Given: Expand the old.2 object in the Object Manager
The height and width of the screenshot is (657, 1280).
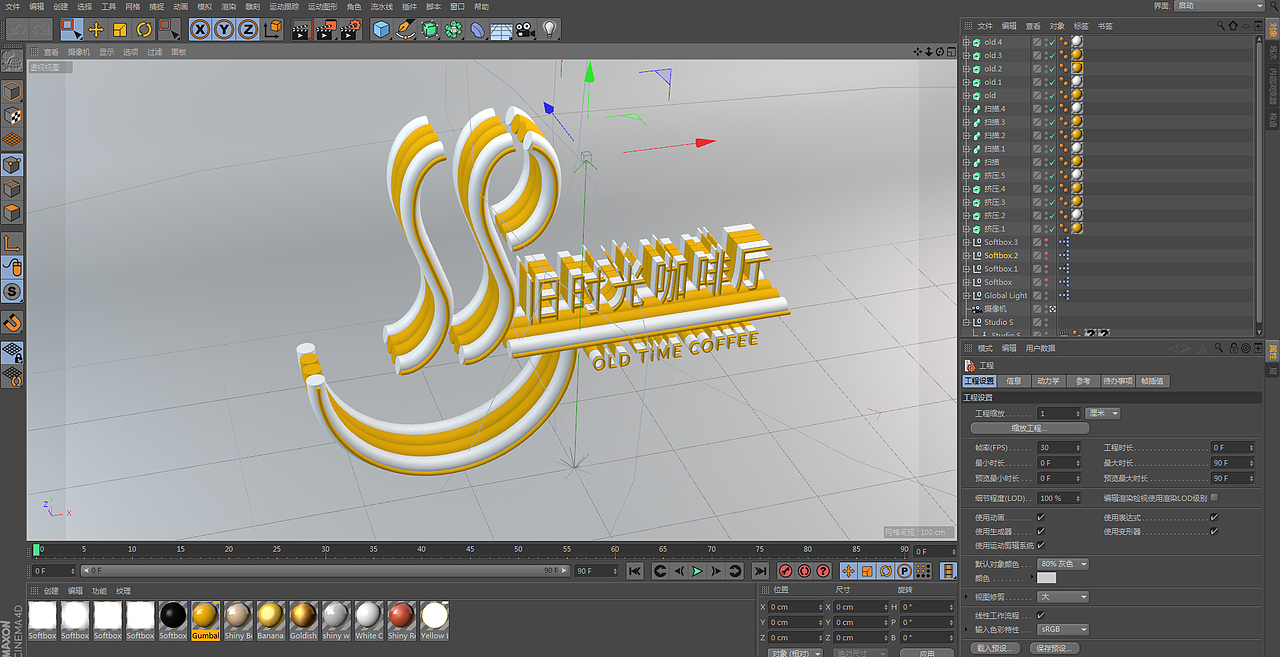Looking at the screenshot, I should (x=968, y=68).
